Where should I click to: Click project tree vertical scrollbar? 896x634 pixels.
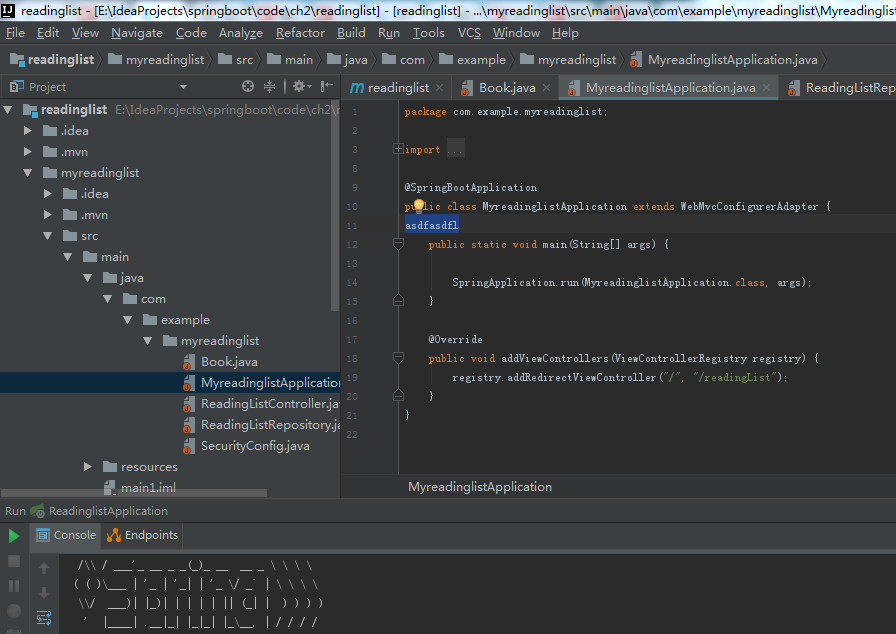pyautogui.click(x=335, y=206)
